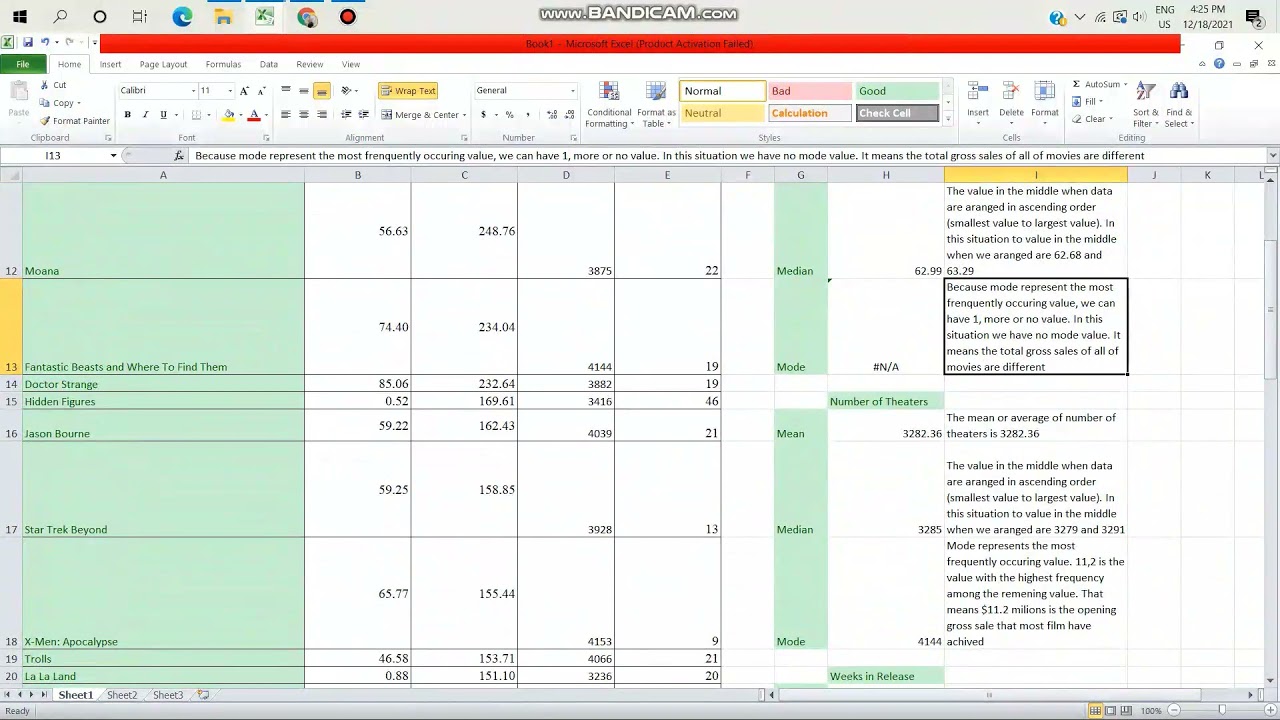Switch to Sheet2 worksheet tab

click(x=122, y=695)
